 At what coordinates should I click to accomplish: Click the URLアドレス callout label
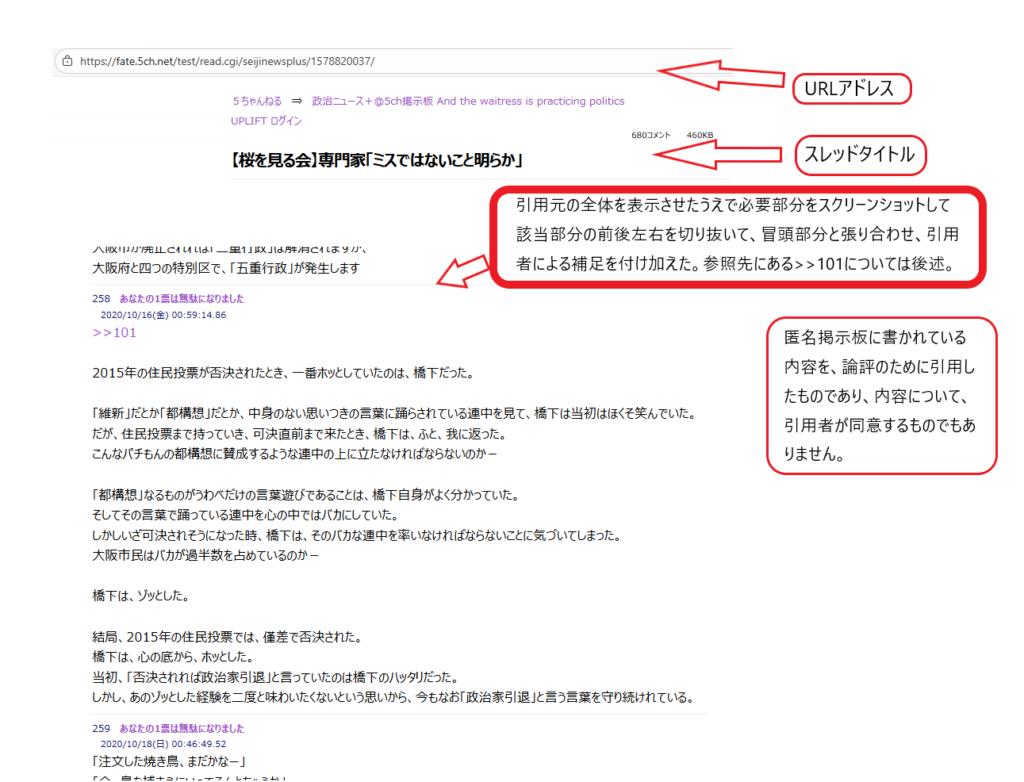click(851, 89)
